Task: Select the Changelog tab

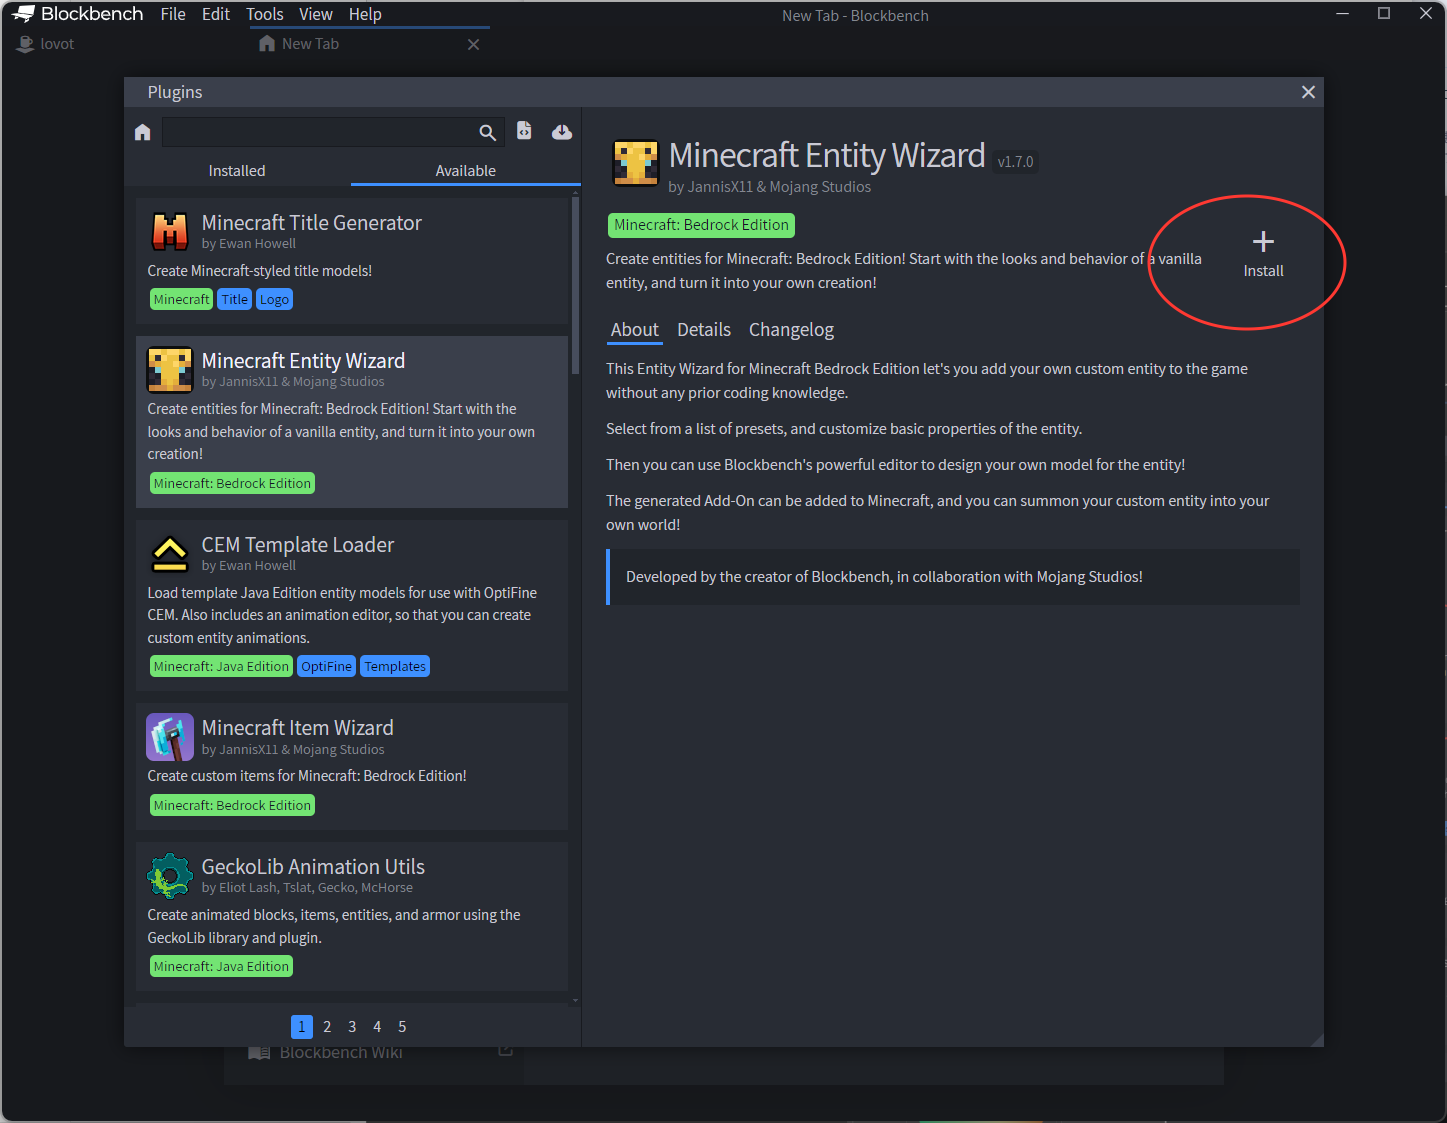Action: 791,330
